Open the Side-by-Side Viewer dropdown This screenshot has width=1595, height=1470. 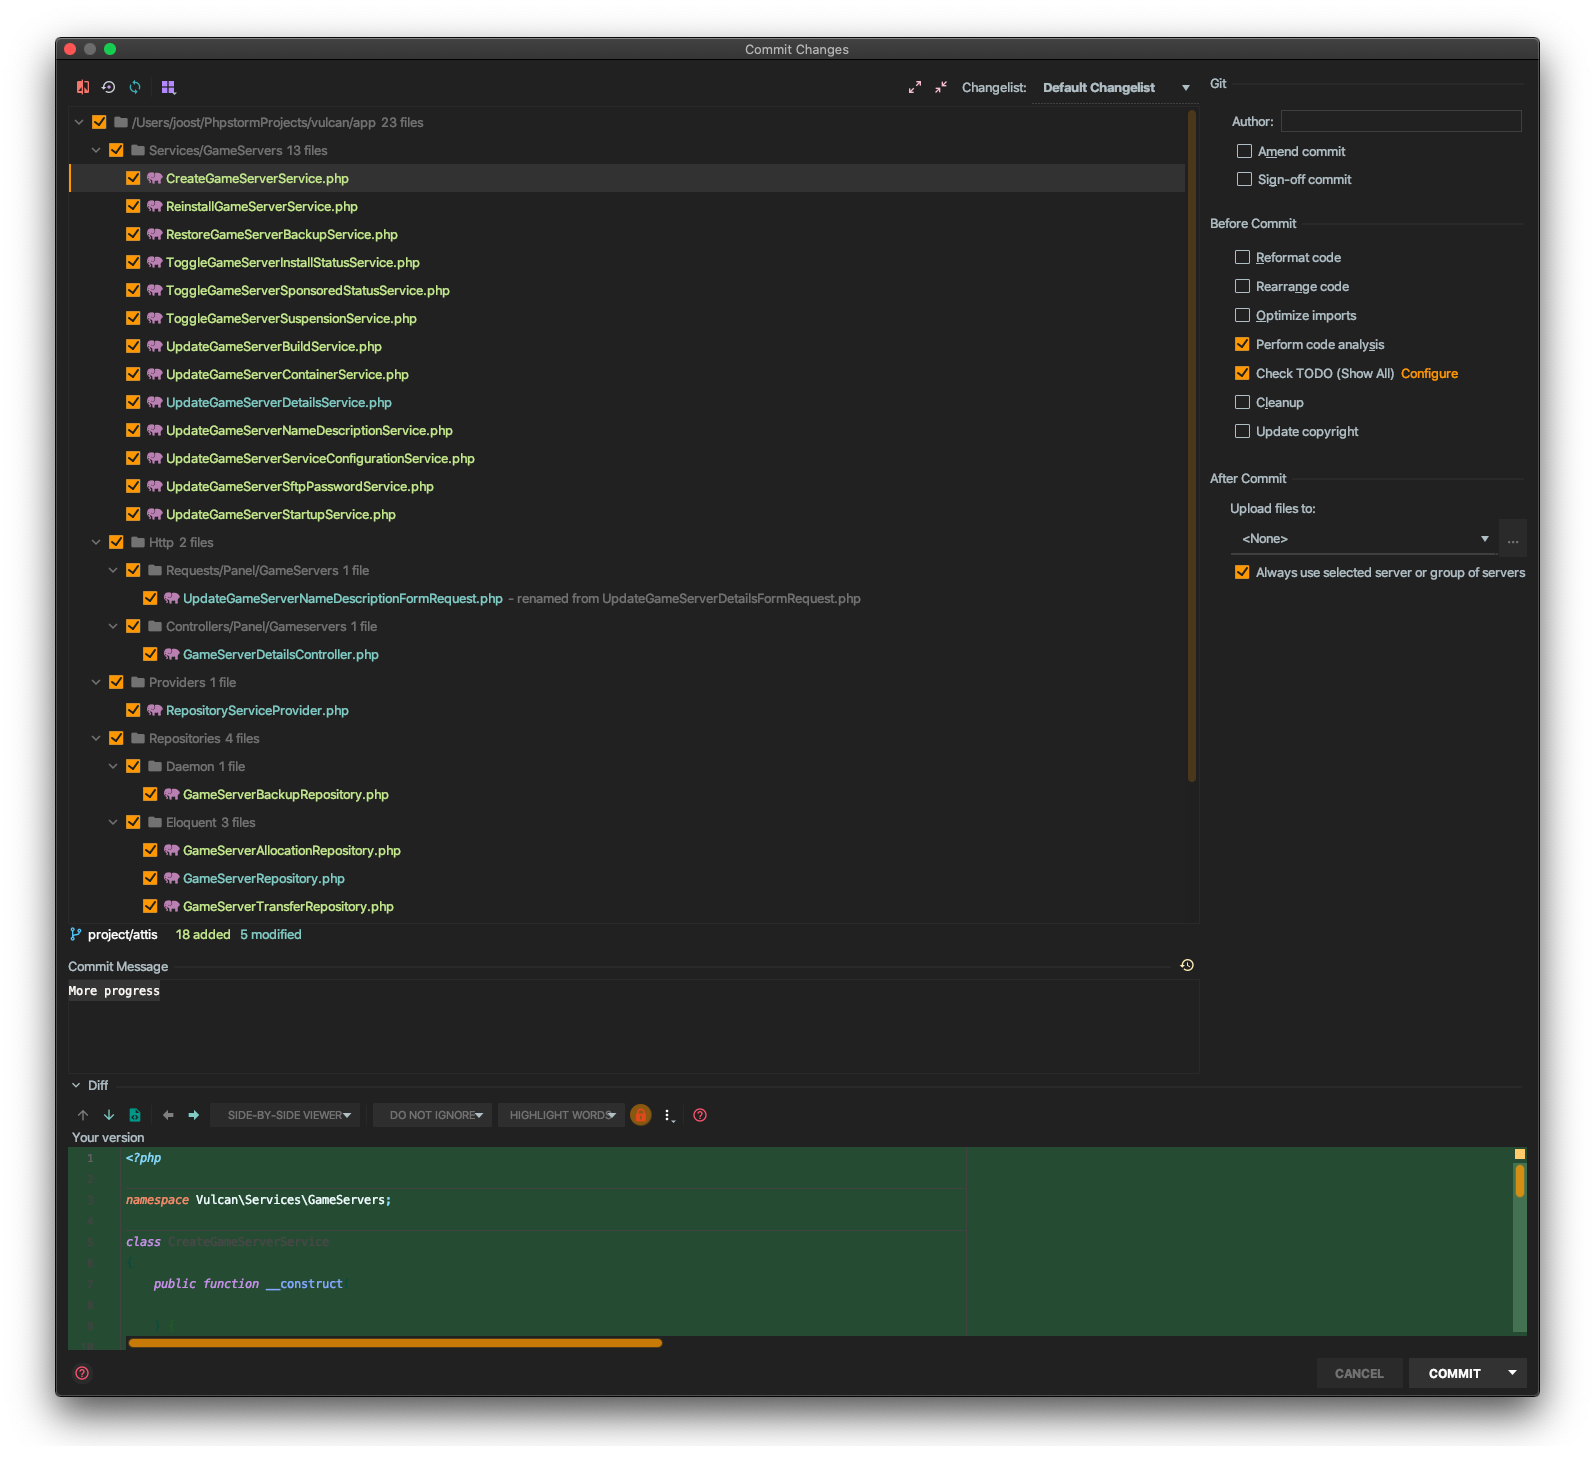[x=288, y=1115]
